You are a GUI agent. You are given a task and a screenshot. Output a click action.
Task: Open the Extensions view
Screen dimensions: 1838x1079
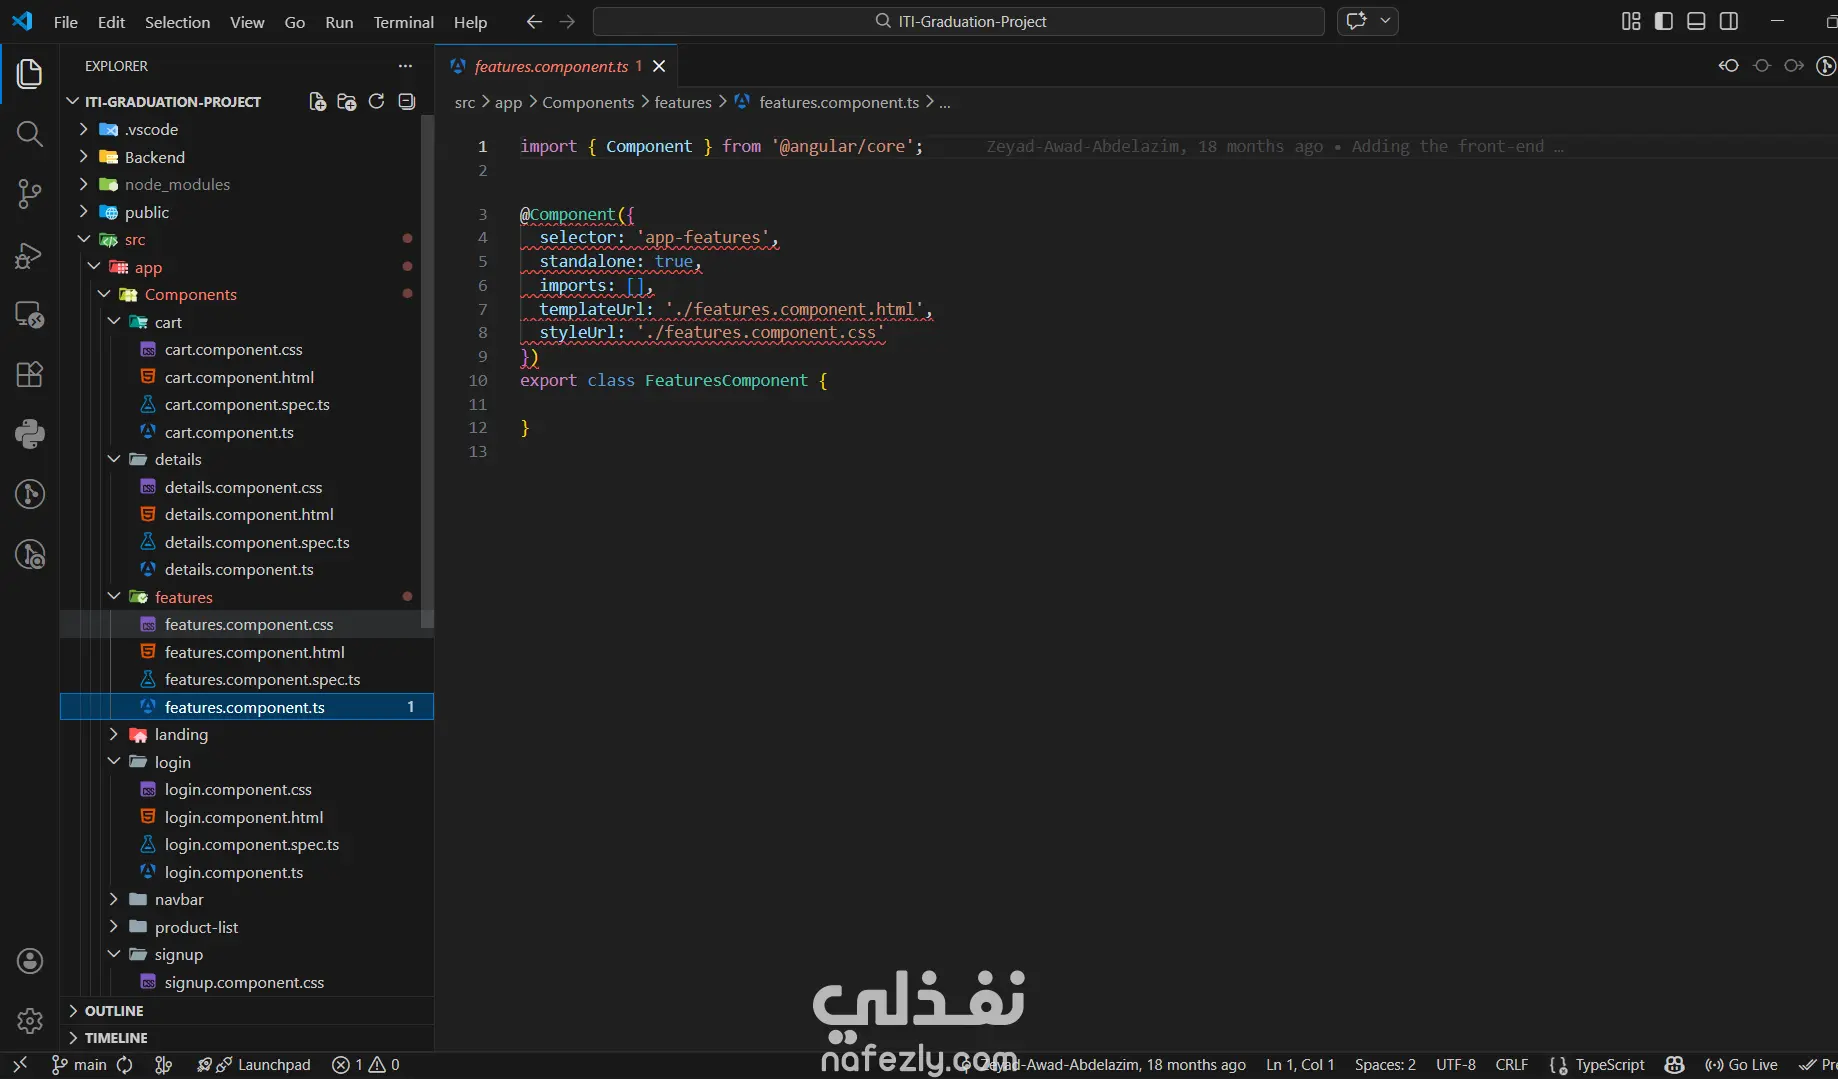coord(30,375)
